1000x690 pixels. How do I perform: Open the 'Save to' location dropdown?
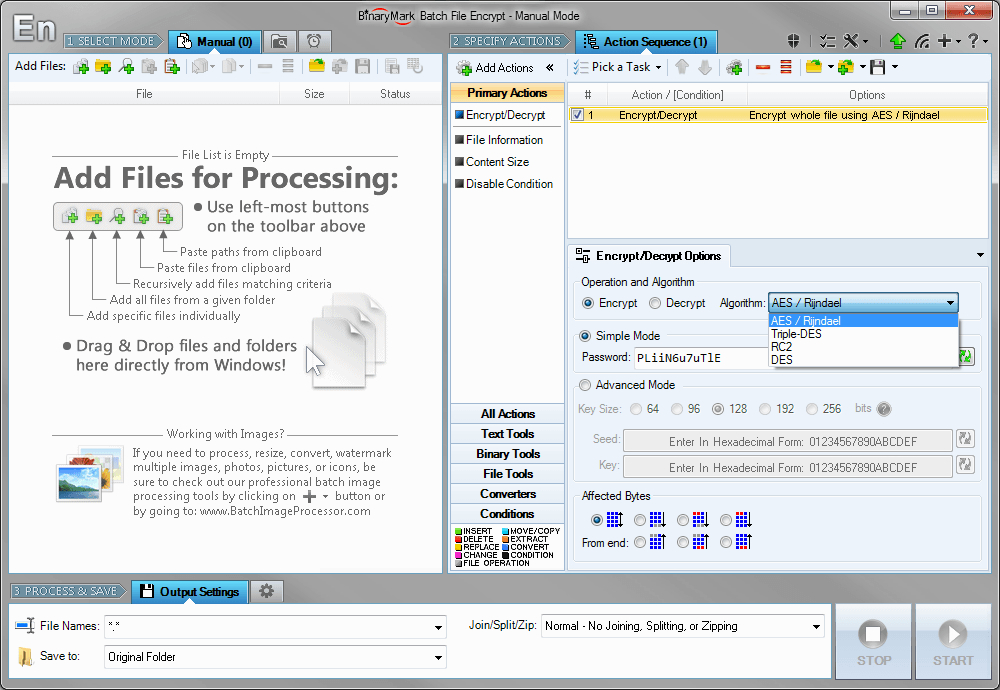click(437, 658)
